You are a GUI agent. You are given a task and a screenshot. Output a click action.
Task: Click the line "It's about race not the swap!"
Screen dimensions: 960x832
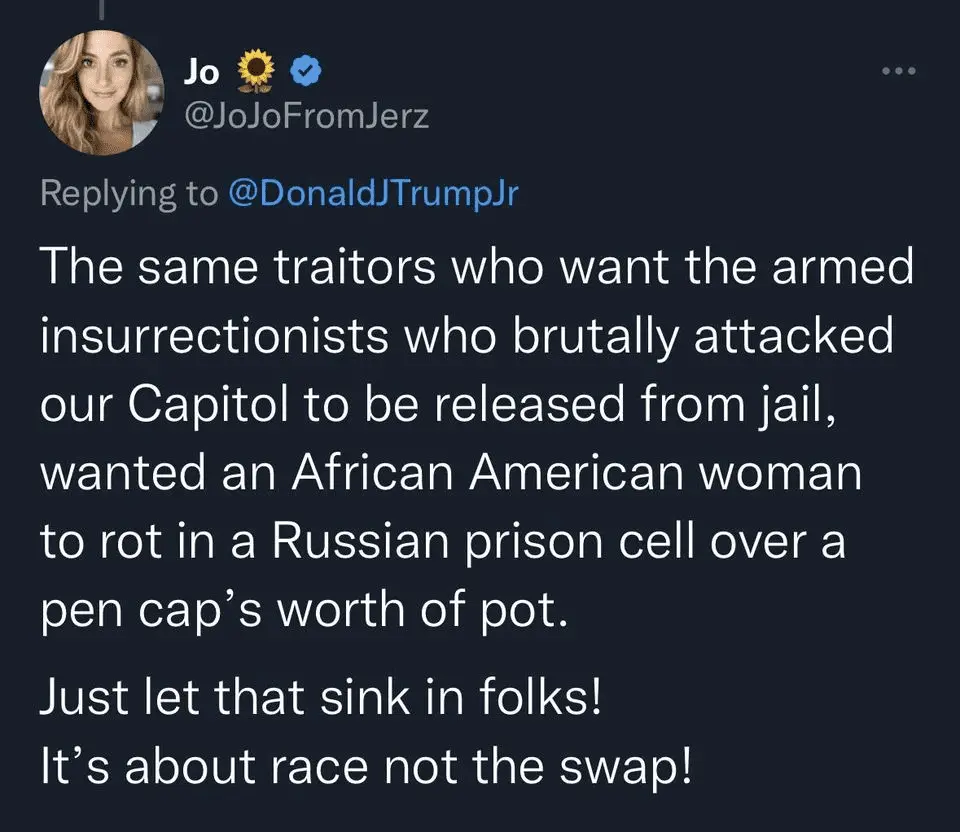click(x=364, y=765)
